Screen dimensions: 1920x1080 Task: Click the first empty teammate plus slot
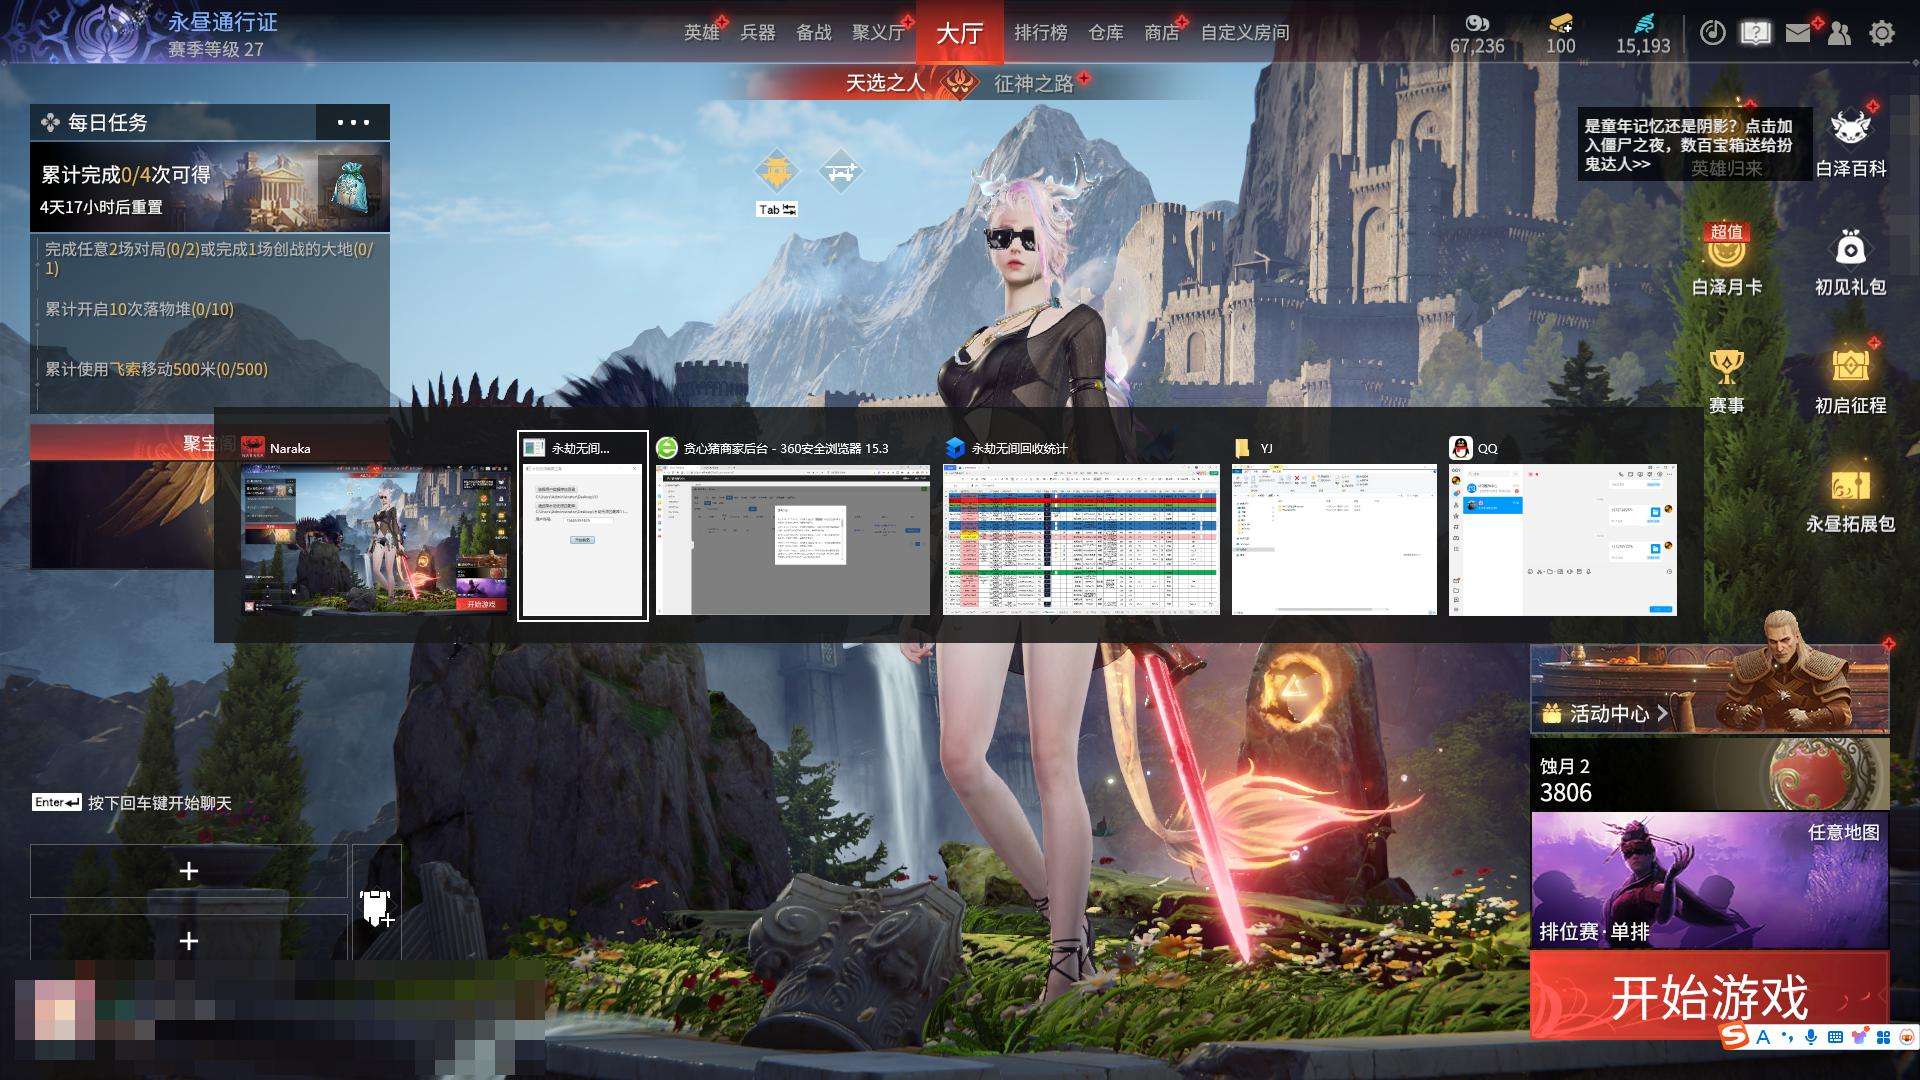pos(189,871)
